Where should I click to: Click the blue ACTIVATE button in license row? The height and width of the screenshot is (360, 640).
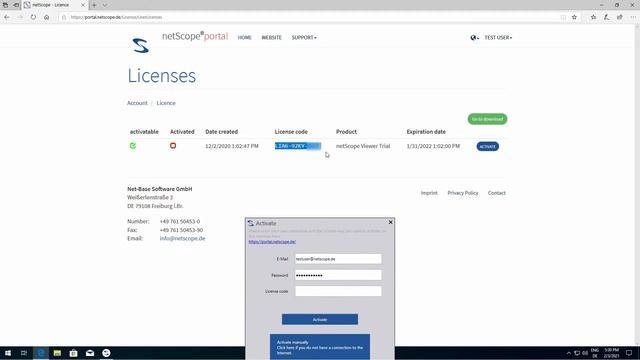[487, 147]
